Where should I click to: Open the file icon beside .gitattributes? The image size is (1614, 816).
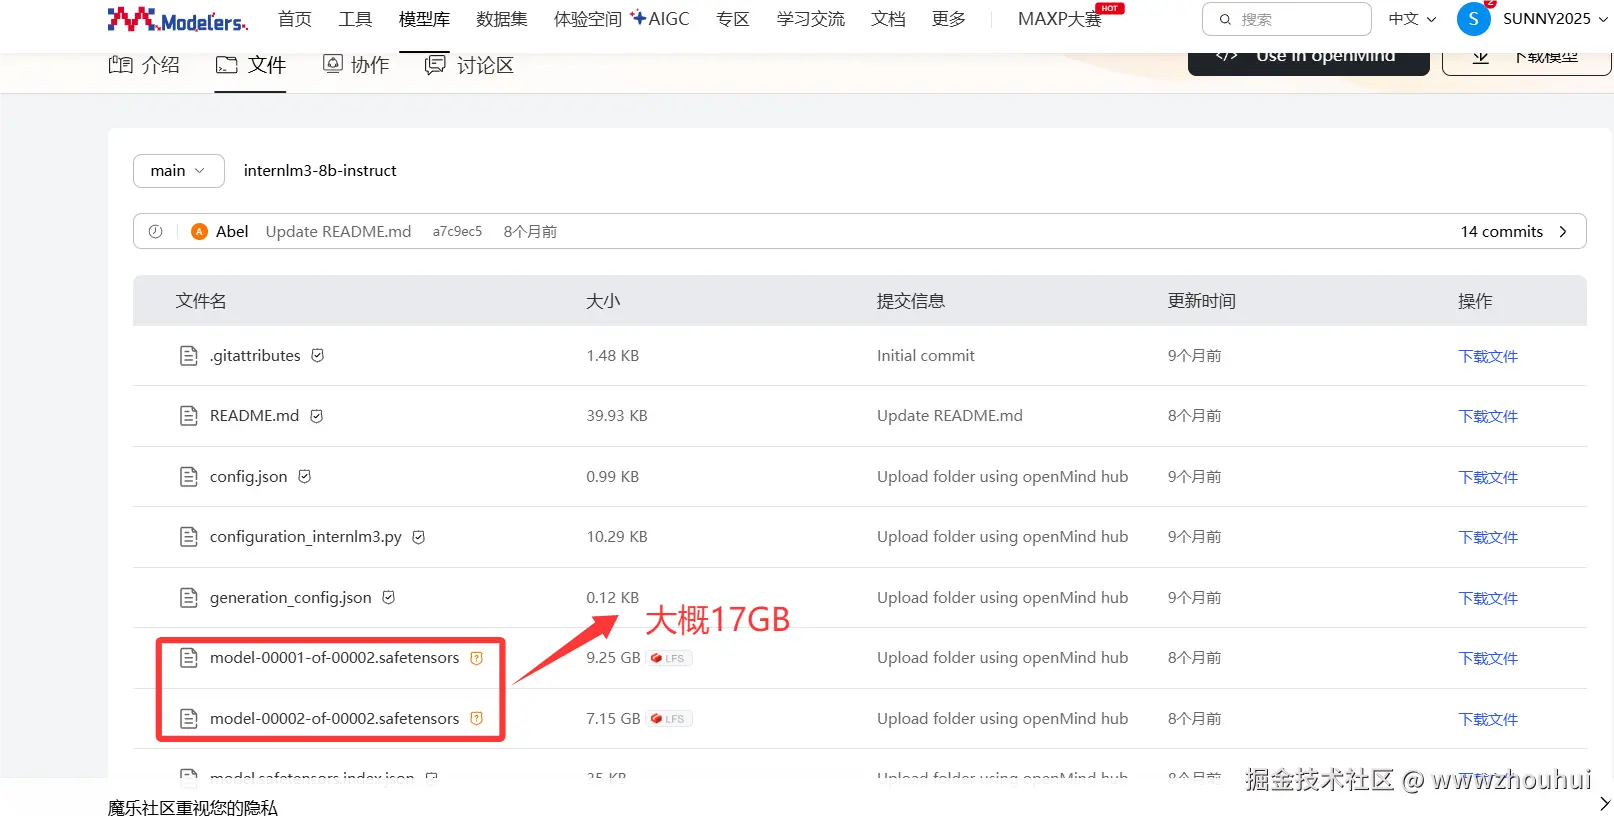pos(188,355)
